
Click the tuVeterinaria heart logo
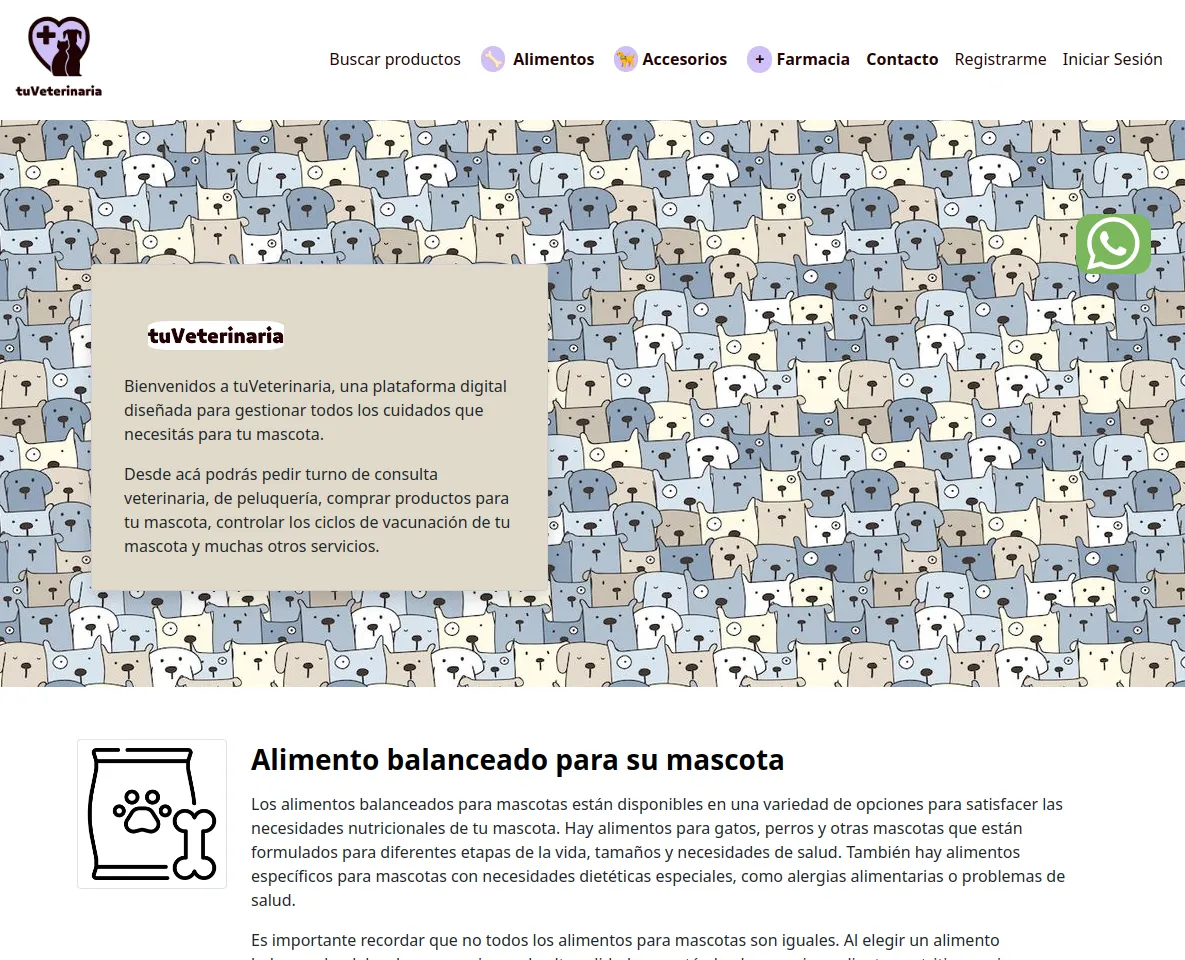[58, 45]
